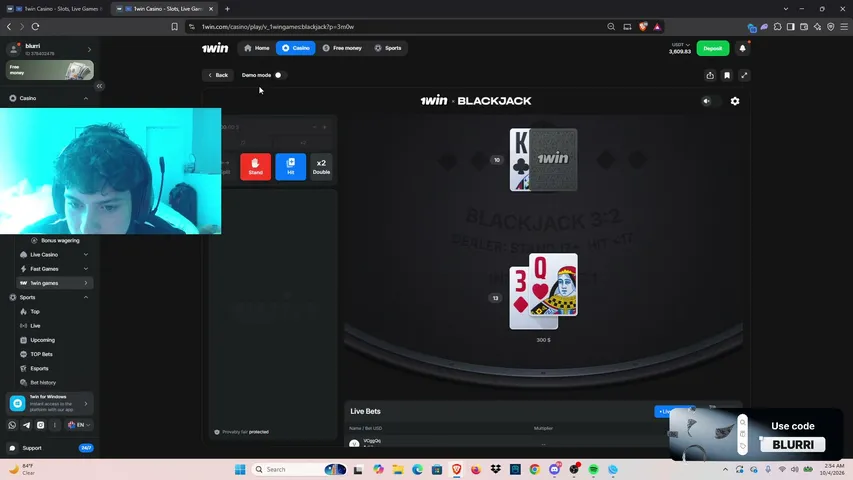
Task: Select the Casino tab
Action: (x=295, y=48)
